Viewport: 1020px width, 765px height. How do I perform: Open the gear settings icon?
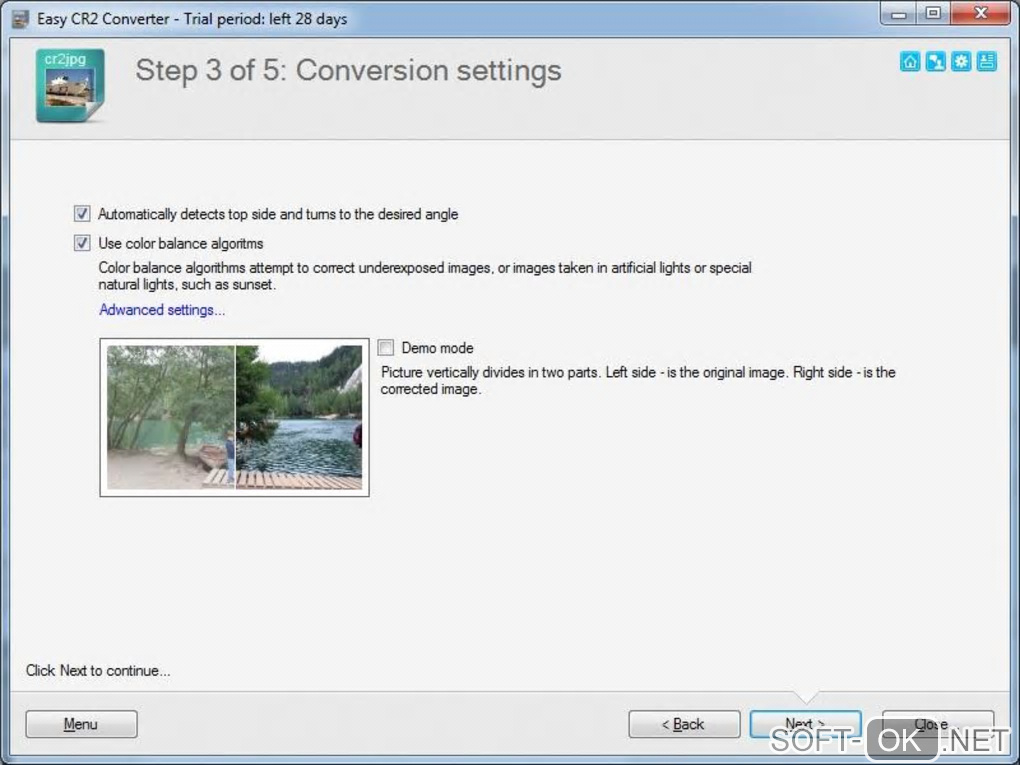tap(961, 62)
